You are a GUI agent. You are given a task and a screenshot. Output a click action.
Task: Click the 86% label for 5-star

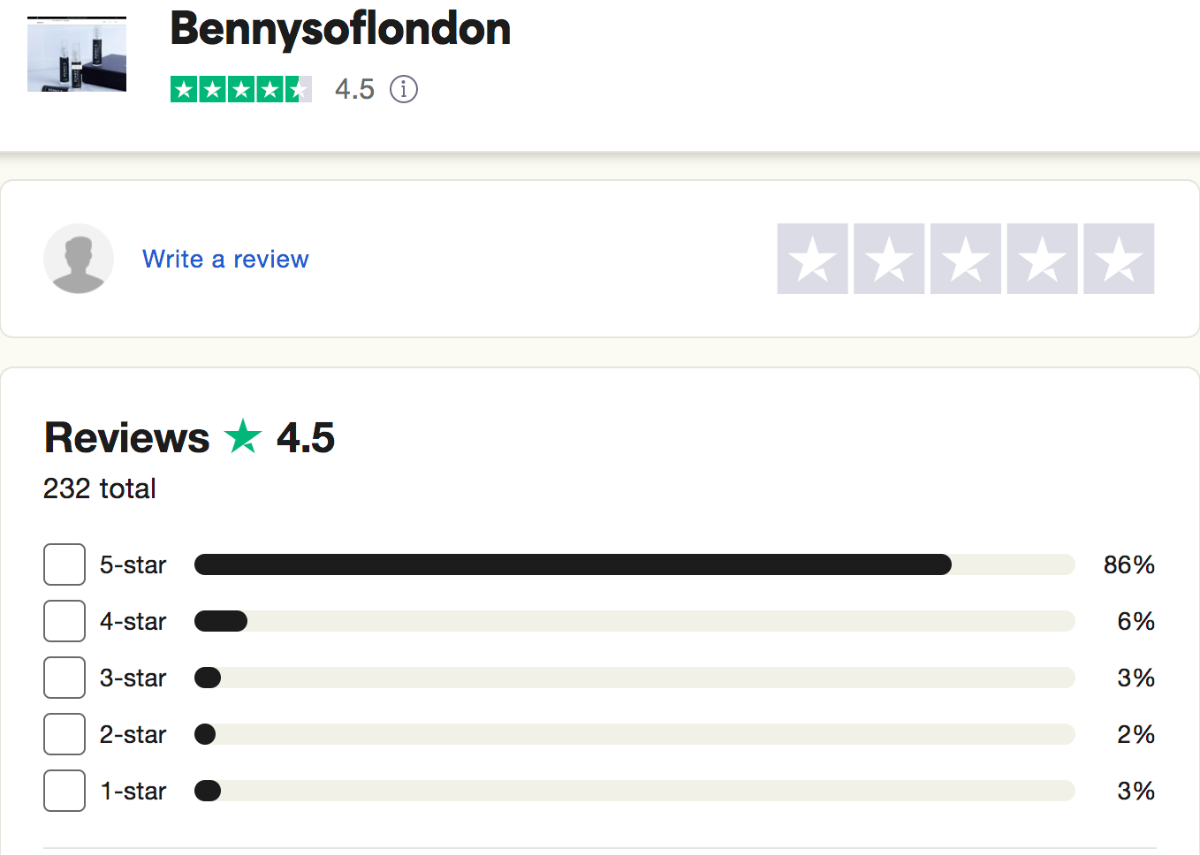click(1129, 565)
